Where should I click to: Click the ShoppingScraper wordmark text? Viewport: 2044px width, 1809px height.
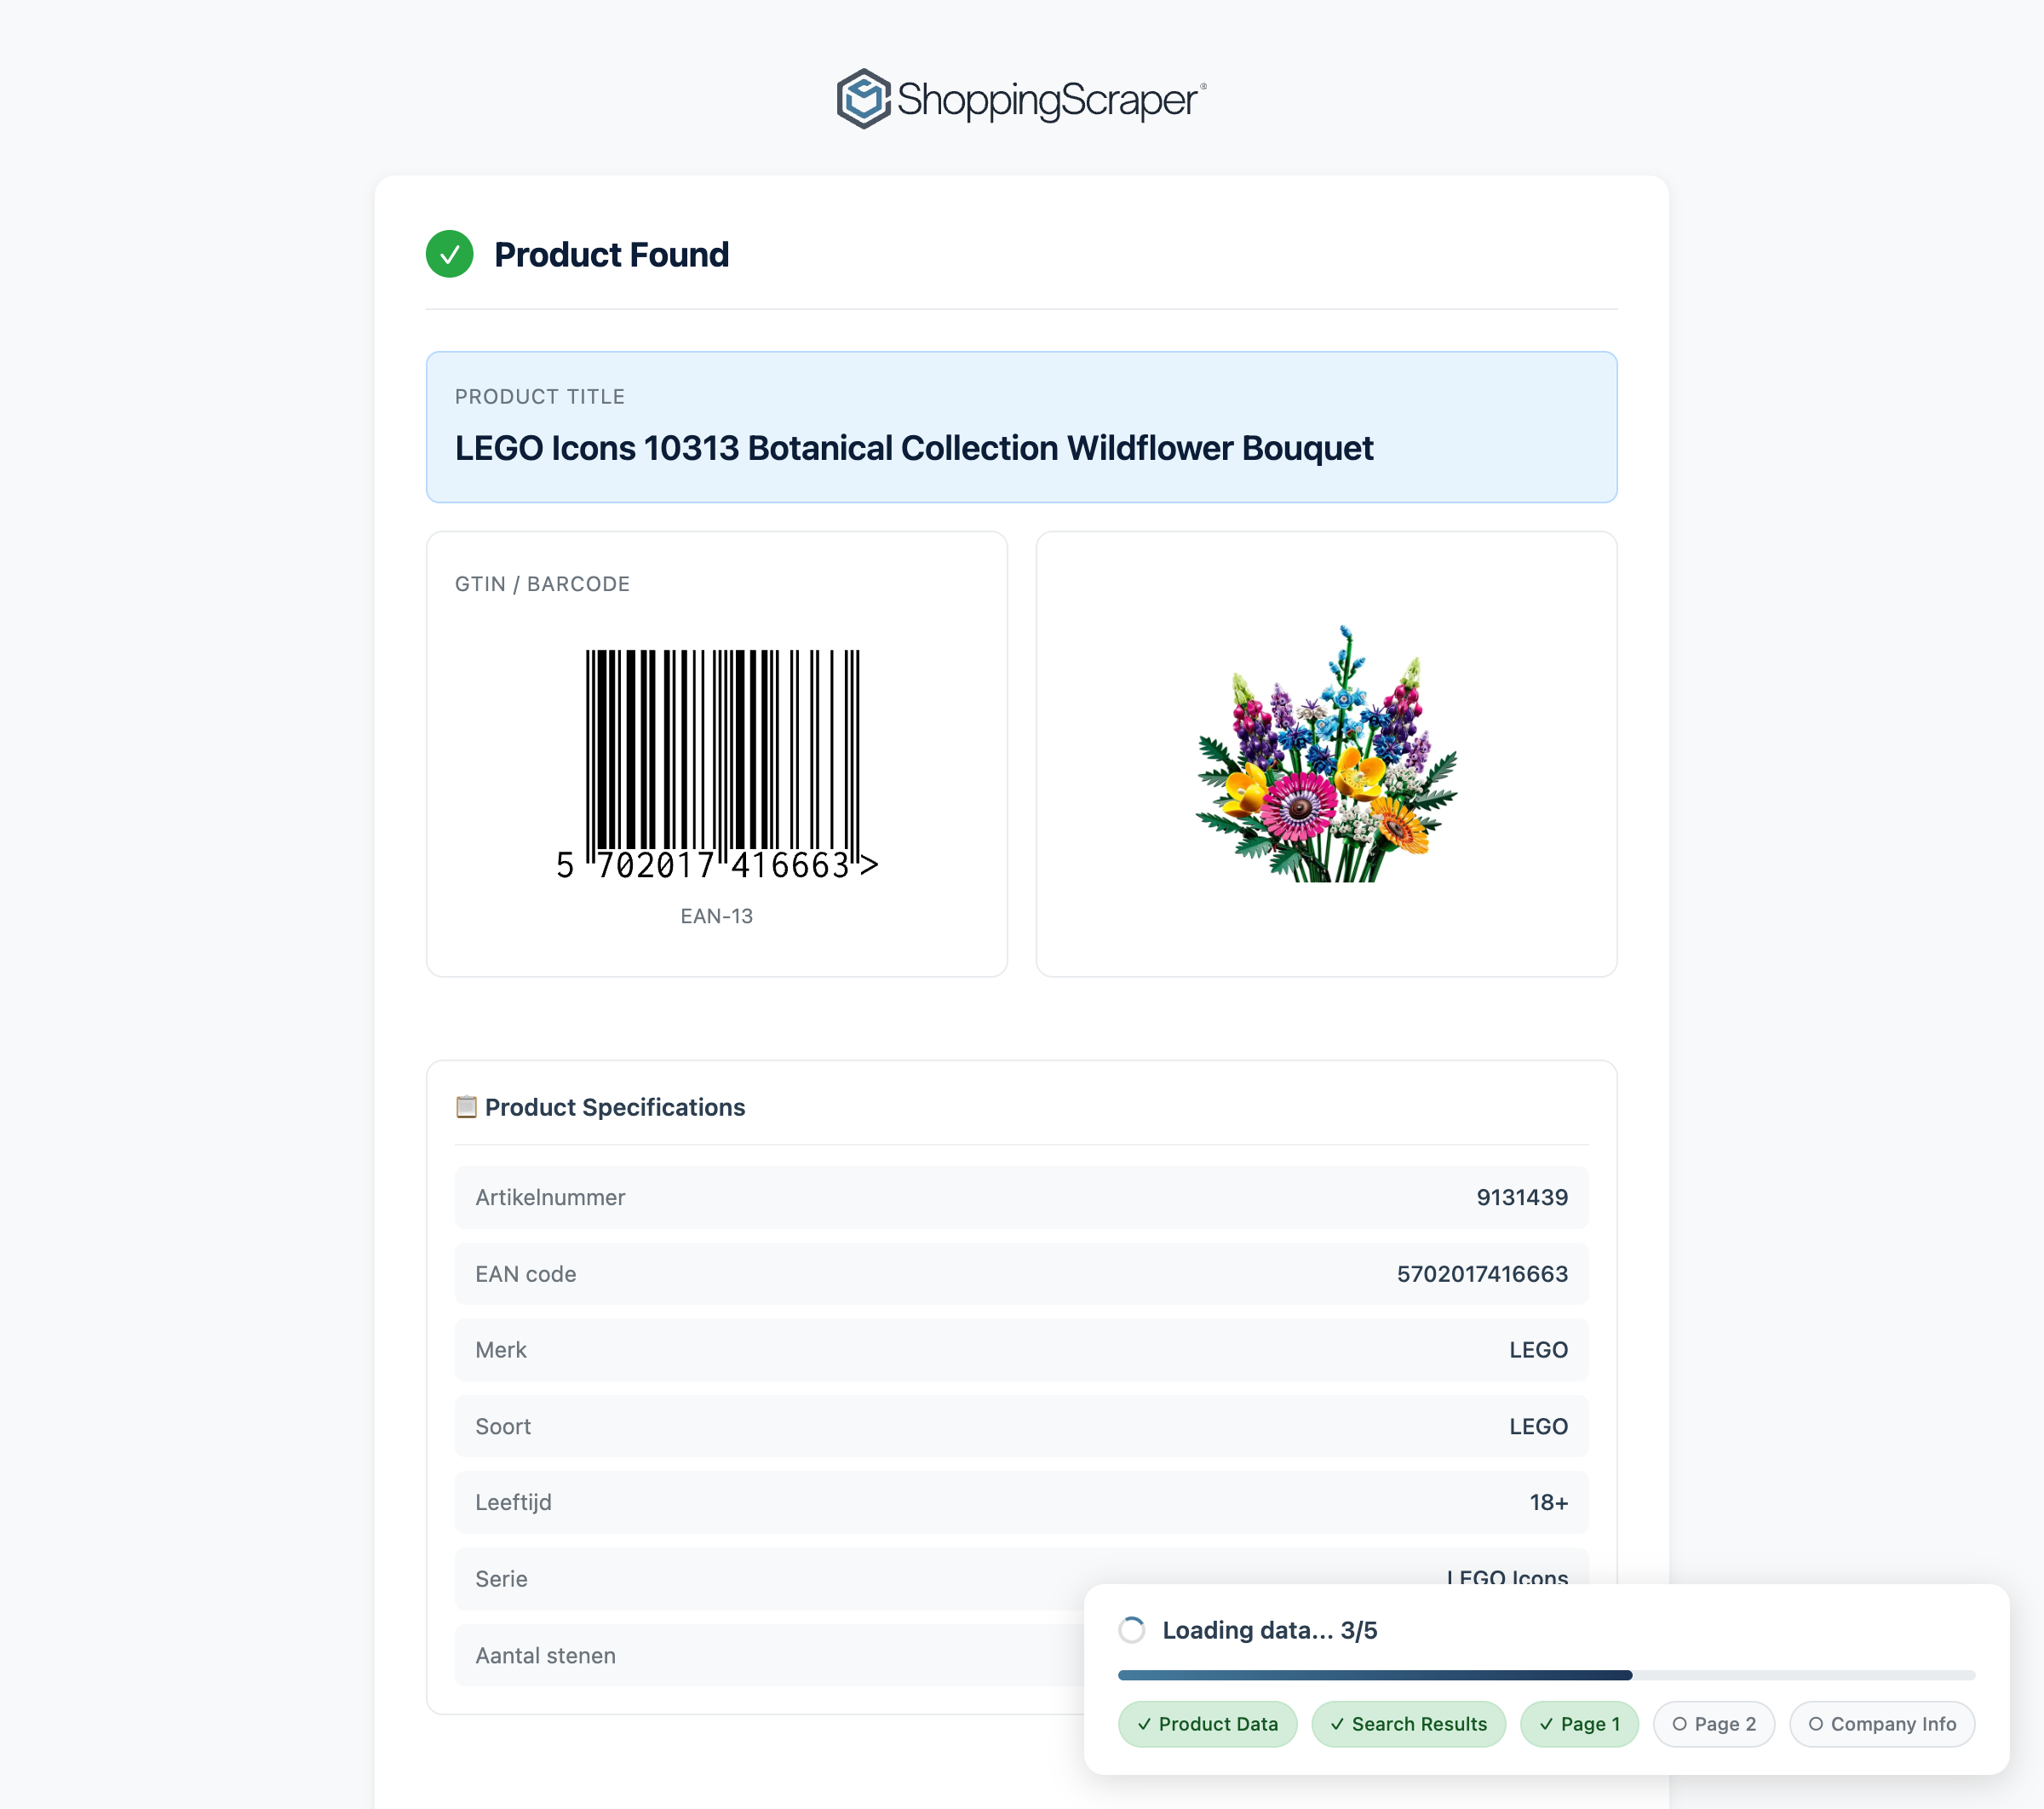pyautogui.click(x=1047, y=100)
